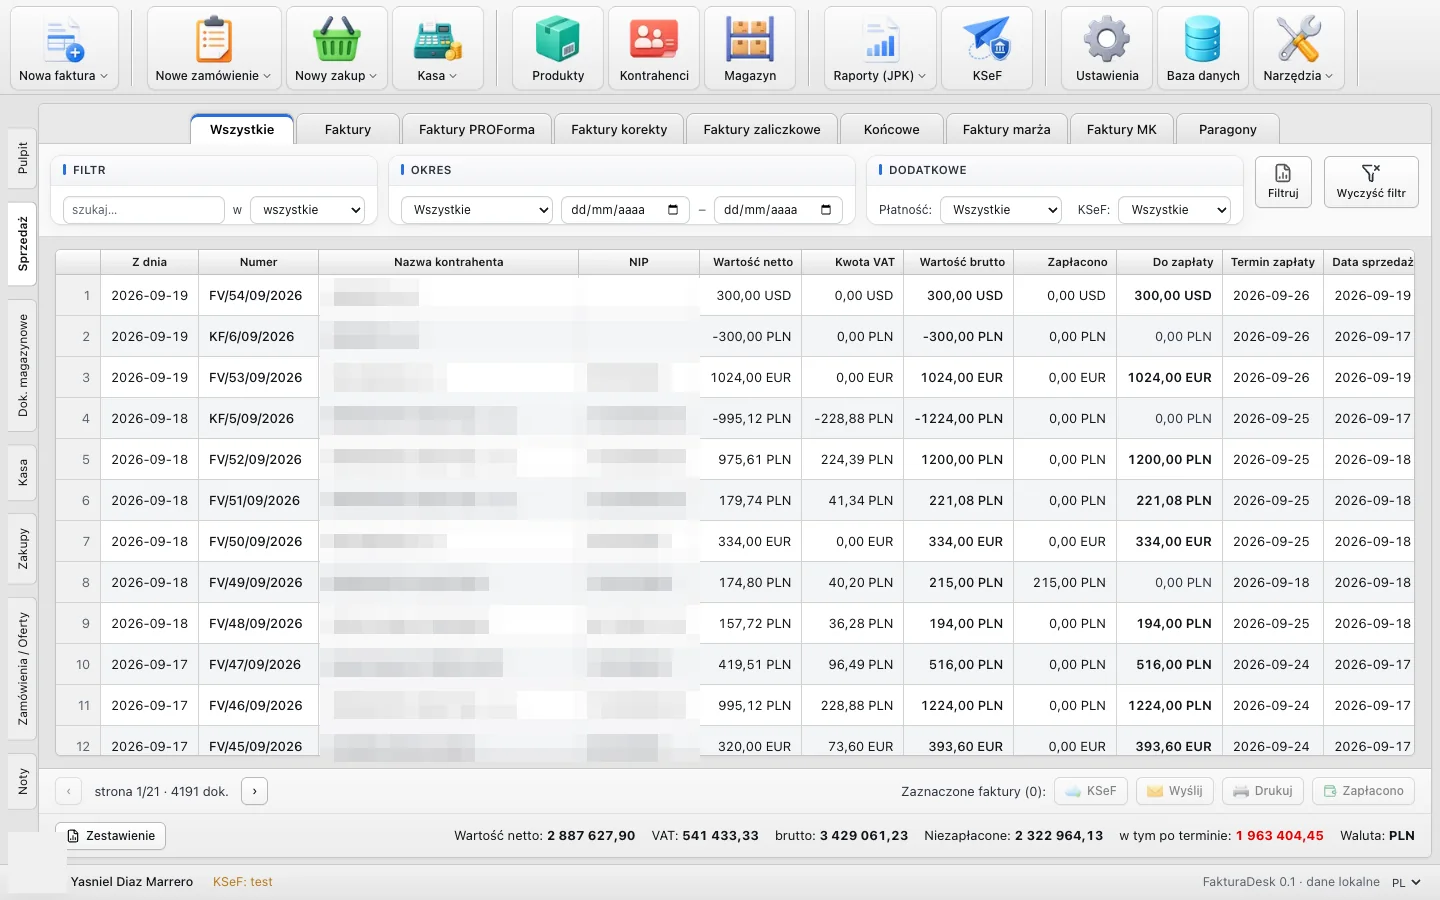Screen dimensions: 1440x900
Task: Go to the previous page arrow
Action: point(68,791)
